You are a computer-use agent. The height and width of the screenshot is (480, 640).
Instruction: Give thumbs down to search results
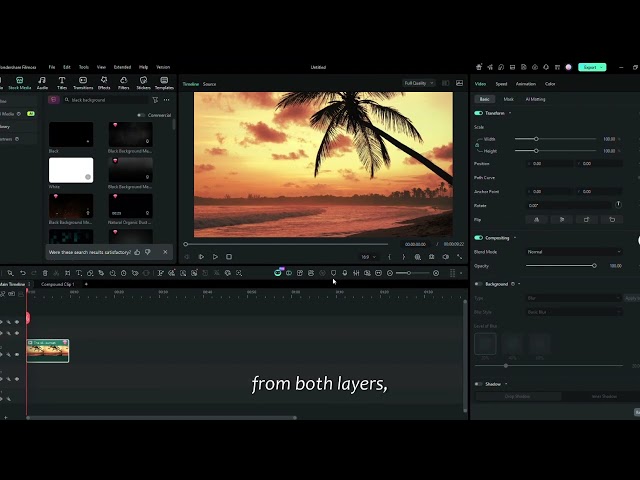[148, 252]
